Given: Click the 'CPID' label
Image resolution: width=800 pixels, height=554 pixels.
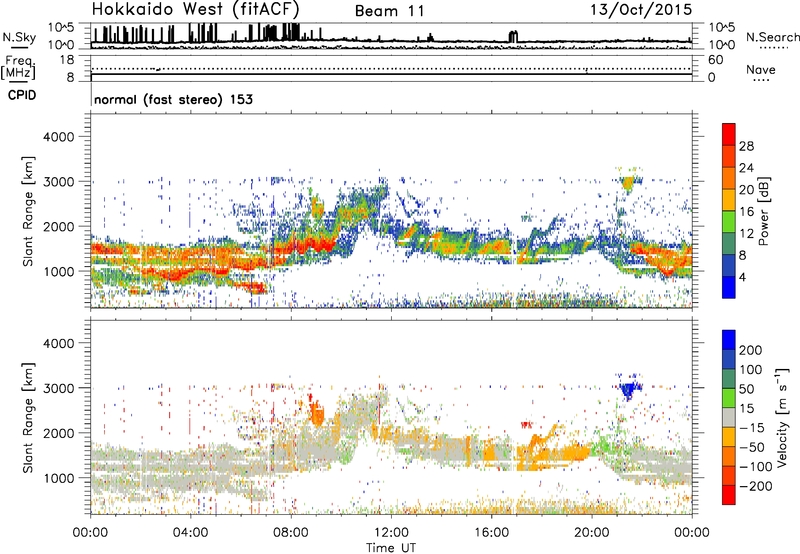Looking at the screenshot, I should tap(22, 95).
